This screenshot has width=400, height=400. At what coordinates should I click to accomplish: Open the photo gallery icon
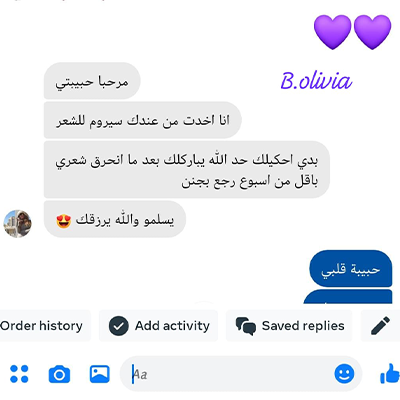point(100,374)
